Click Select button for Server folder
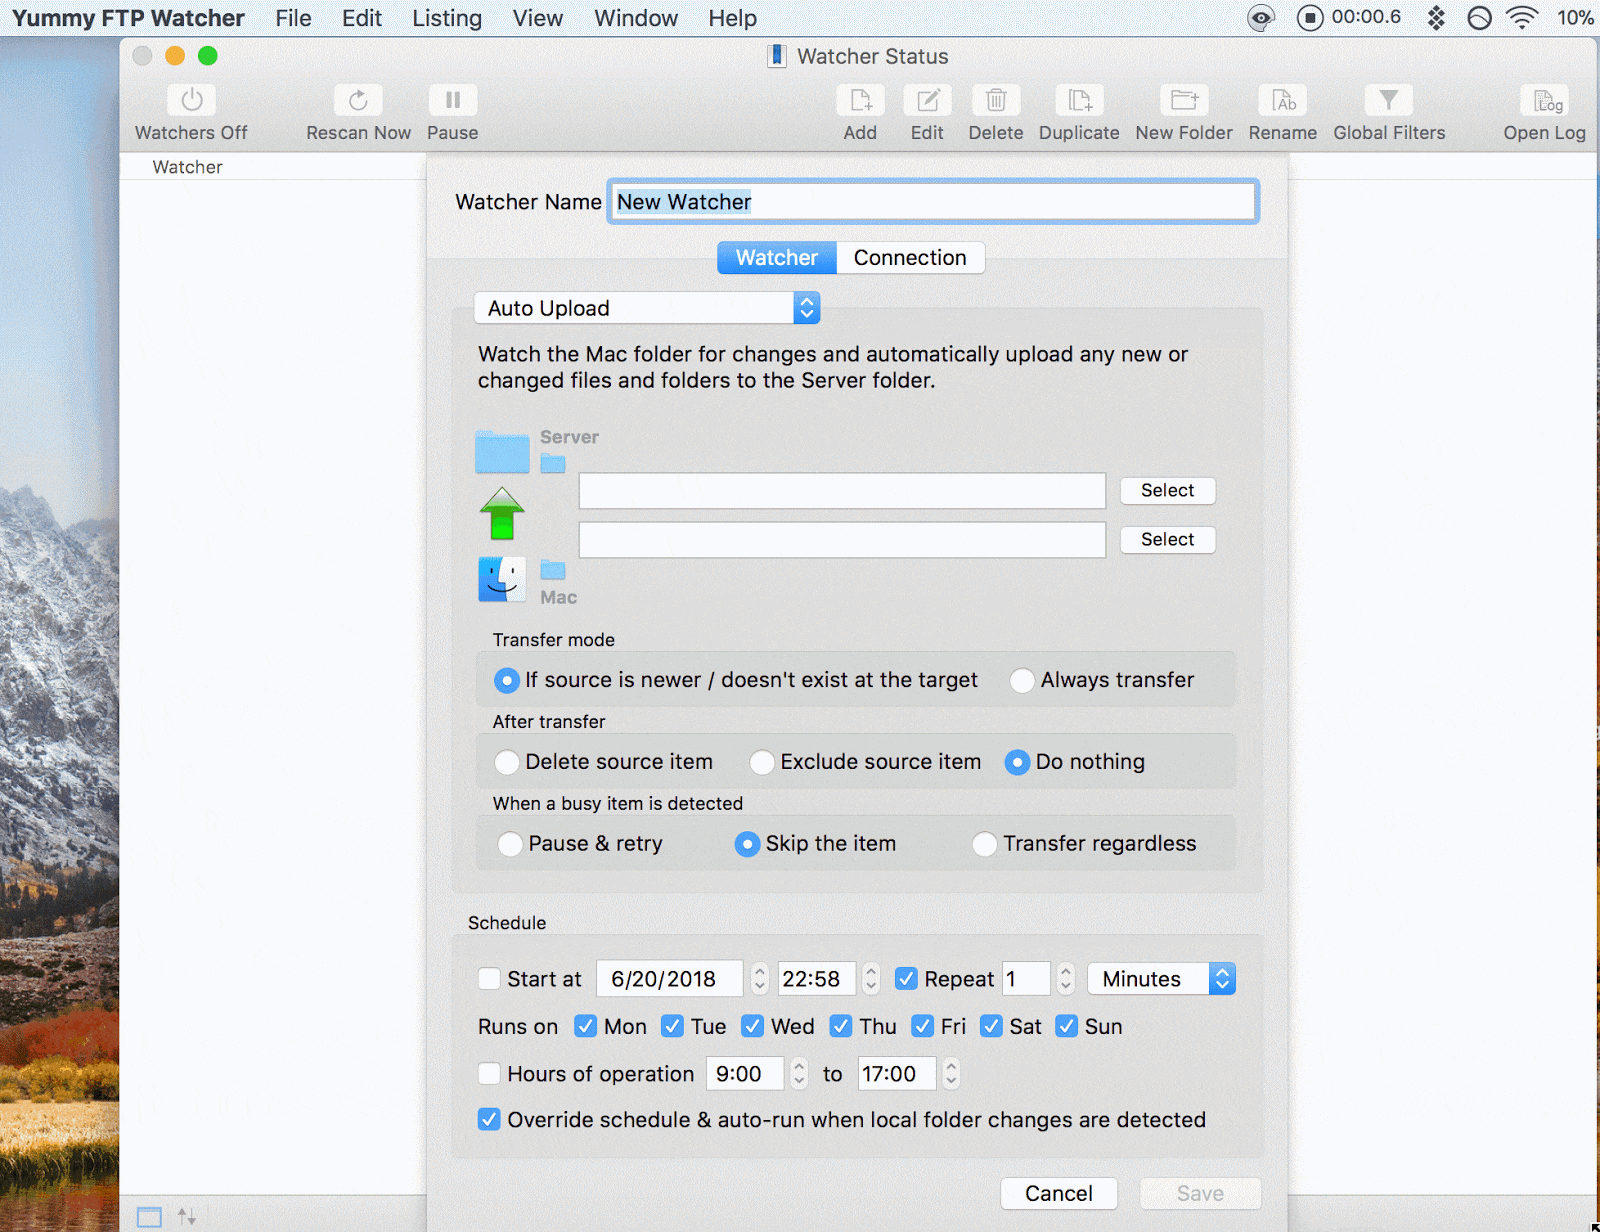 click(x=1167, y=490)
